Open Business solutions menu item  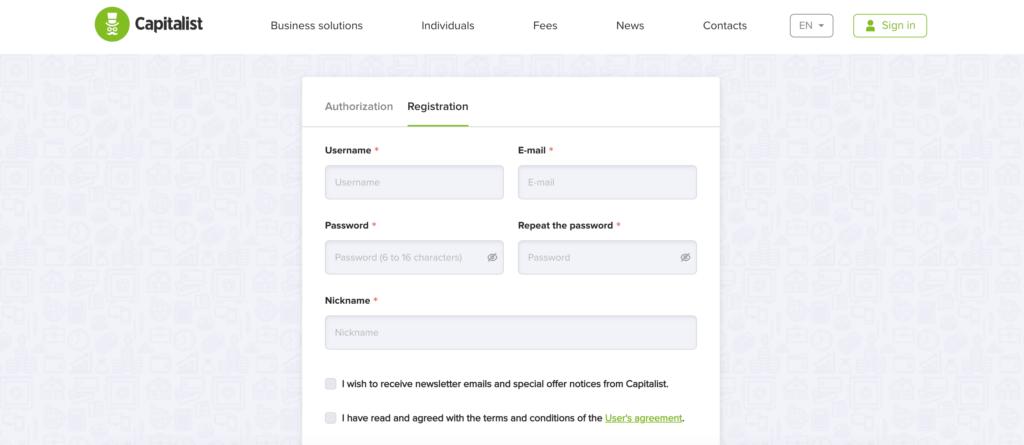point(317,25)
